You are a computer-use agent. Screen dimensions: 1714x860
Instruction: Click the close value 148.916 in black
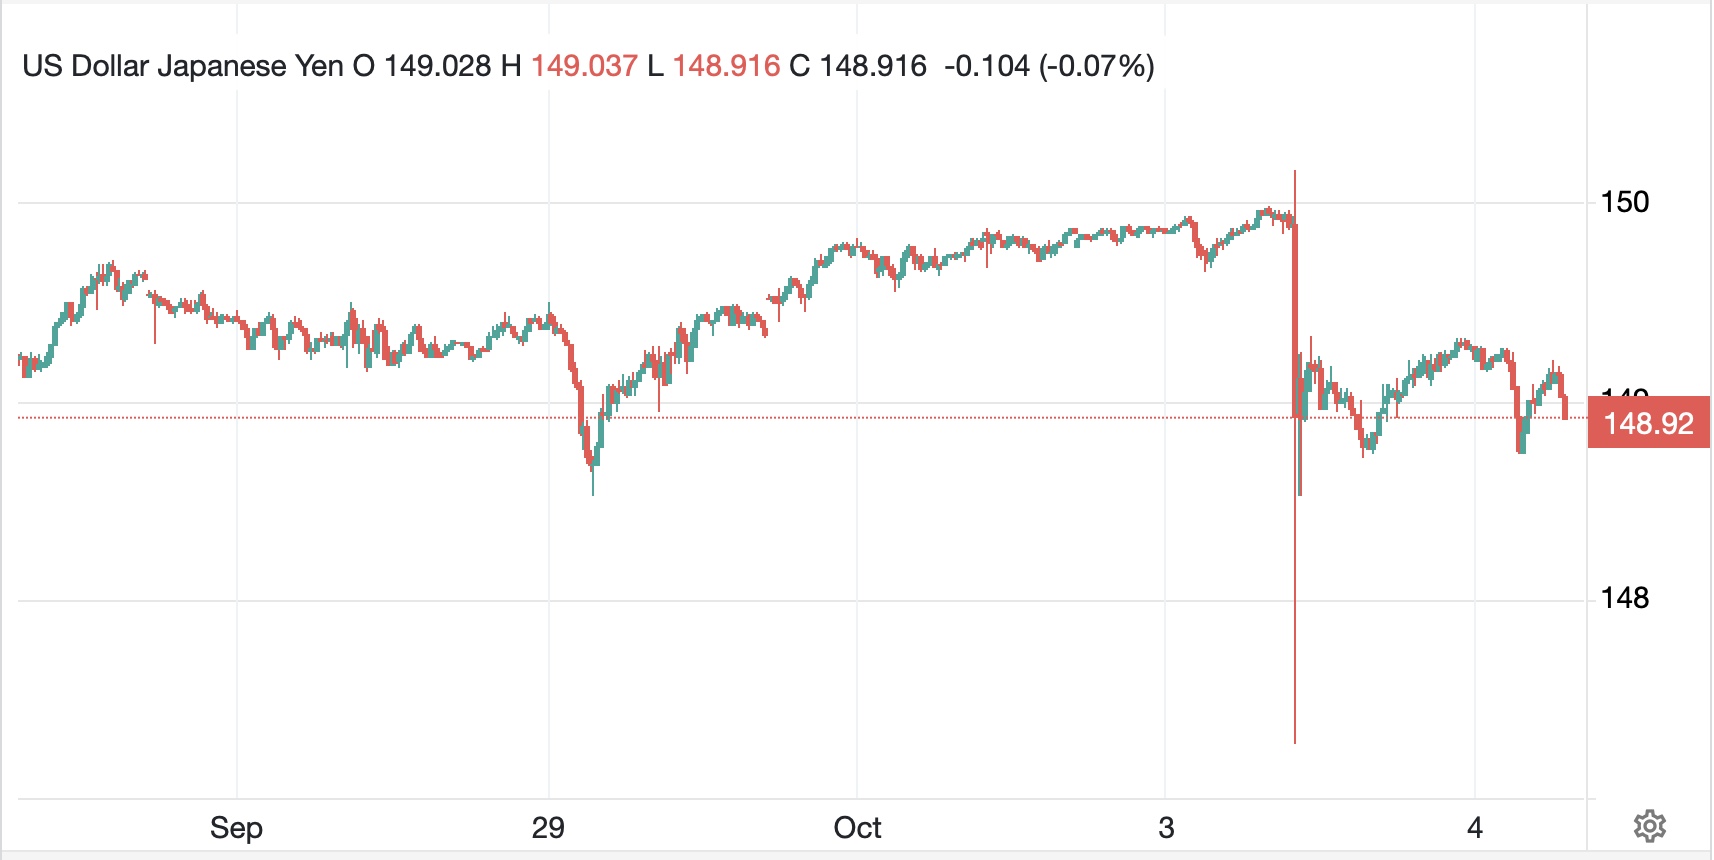pos(873,66)
